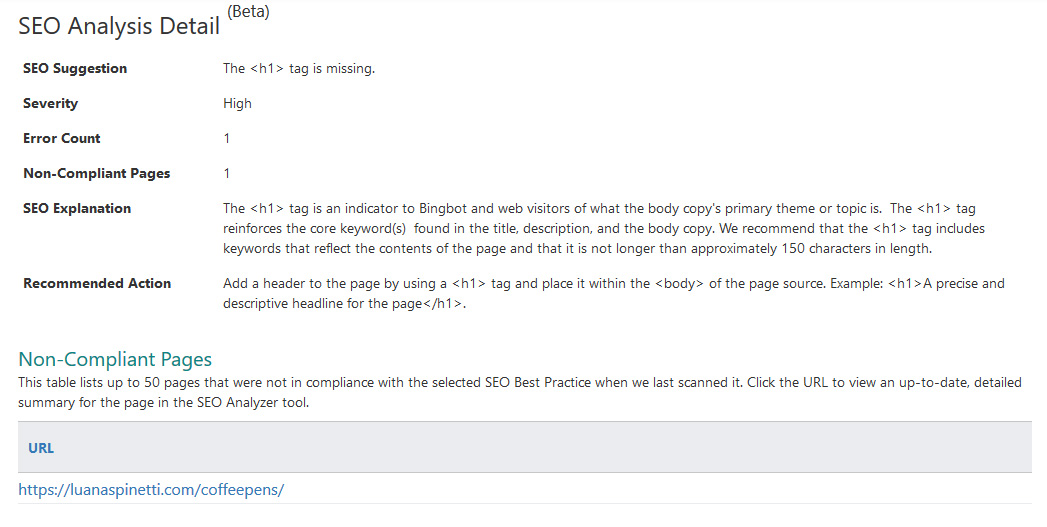Click the URL column header
This screenshot has width=1047, height=527.
pyautogui.click(x=41, y=448)
